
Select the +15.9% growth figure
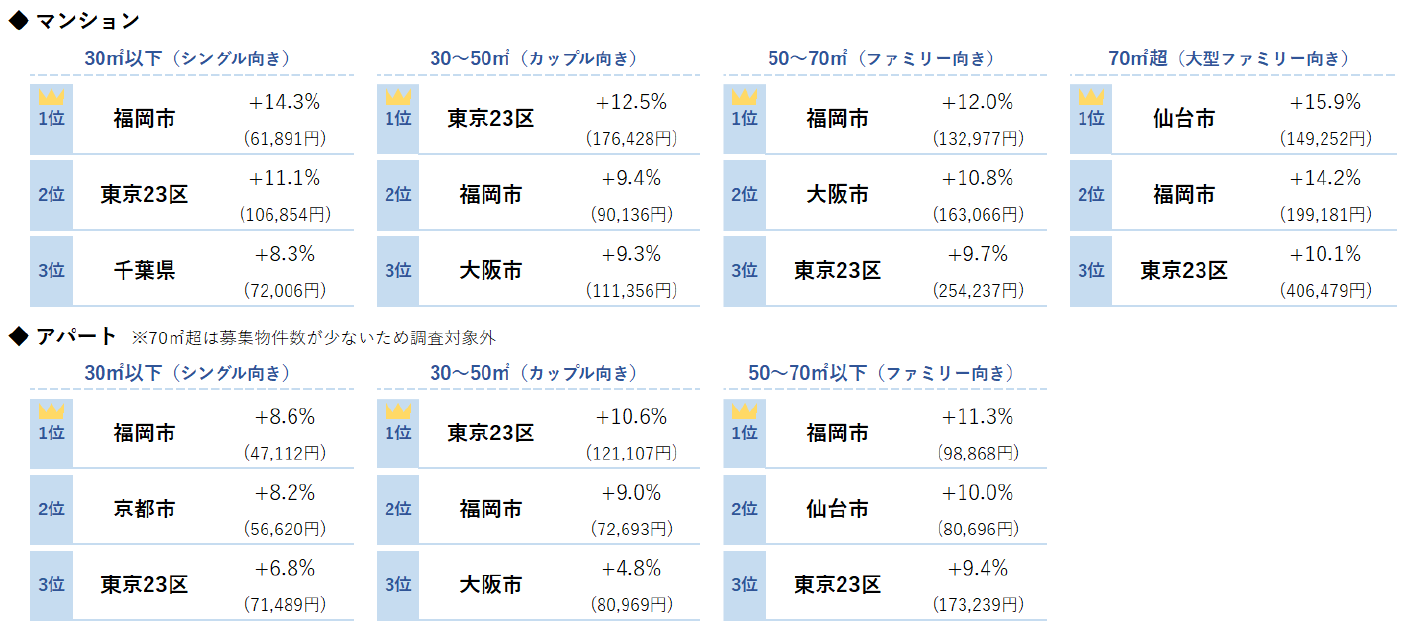[x=1325, y=102]
